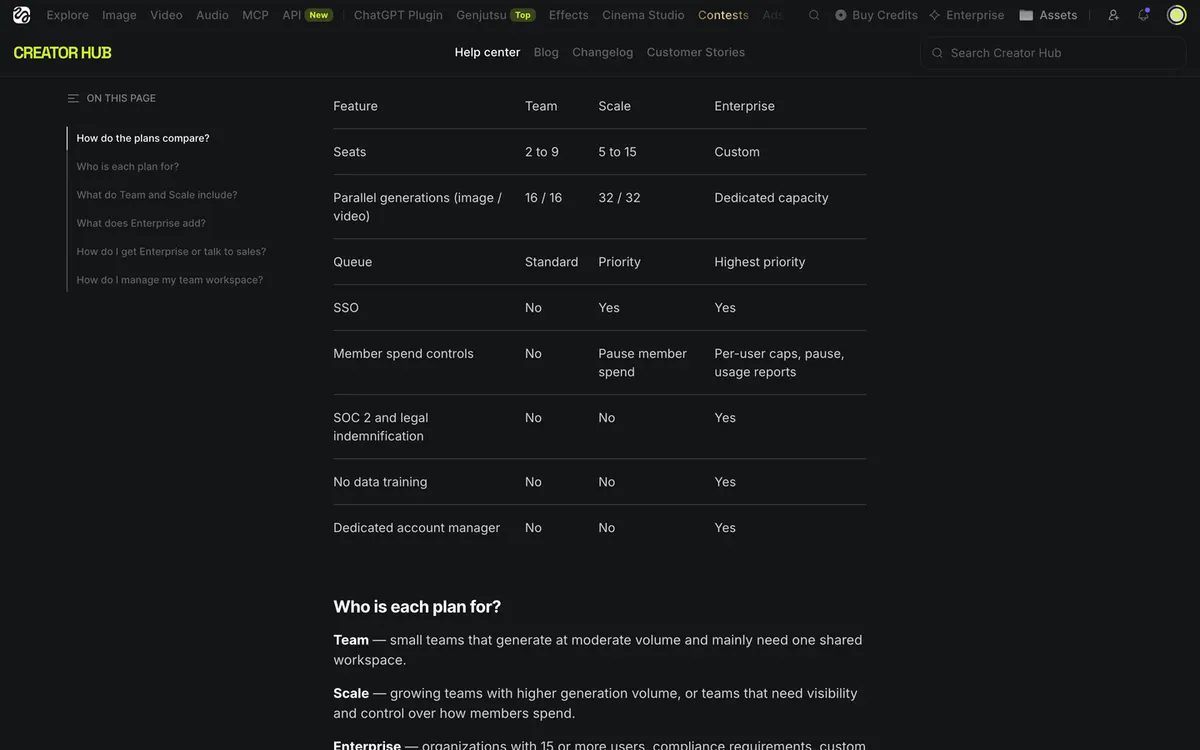Click the search icon in Creator Hub field
This screenshot has height=750, width=1200.
(937, 53)
